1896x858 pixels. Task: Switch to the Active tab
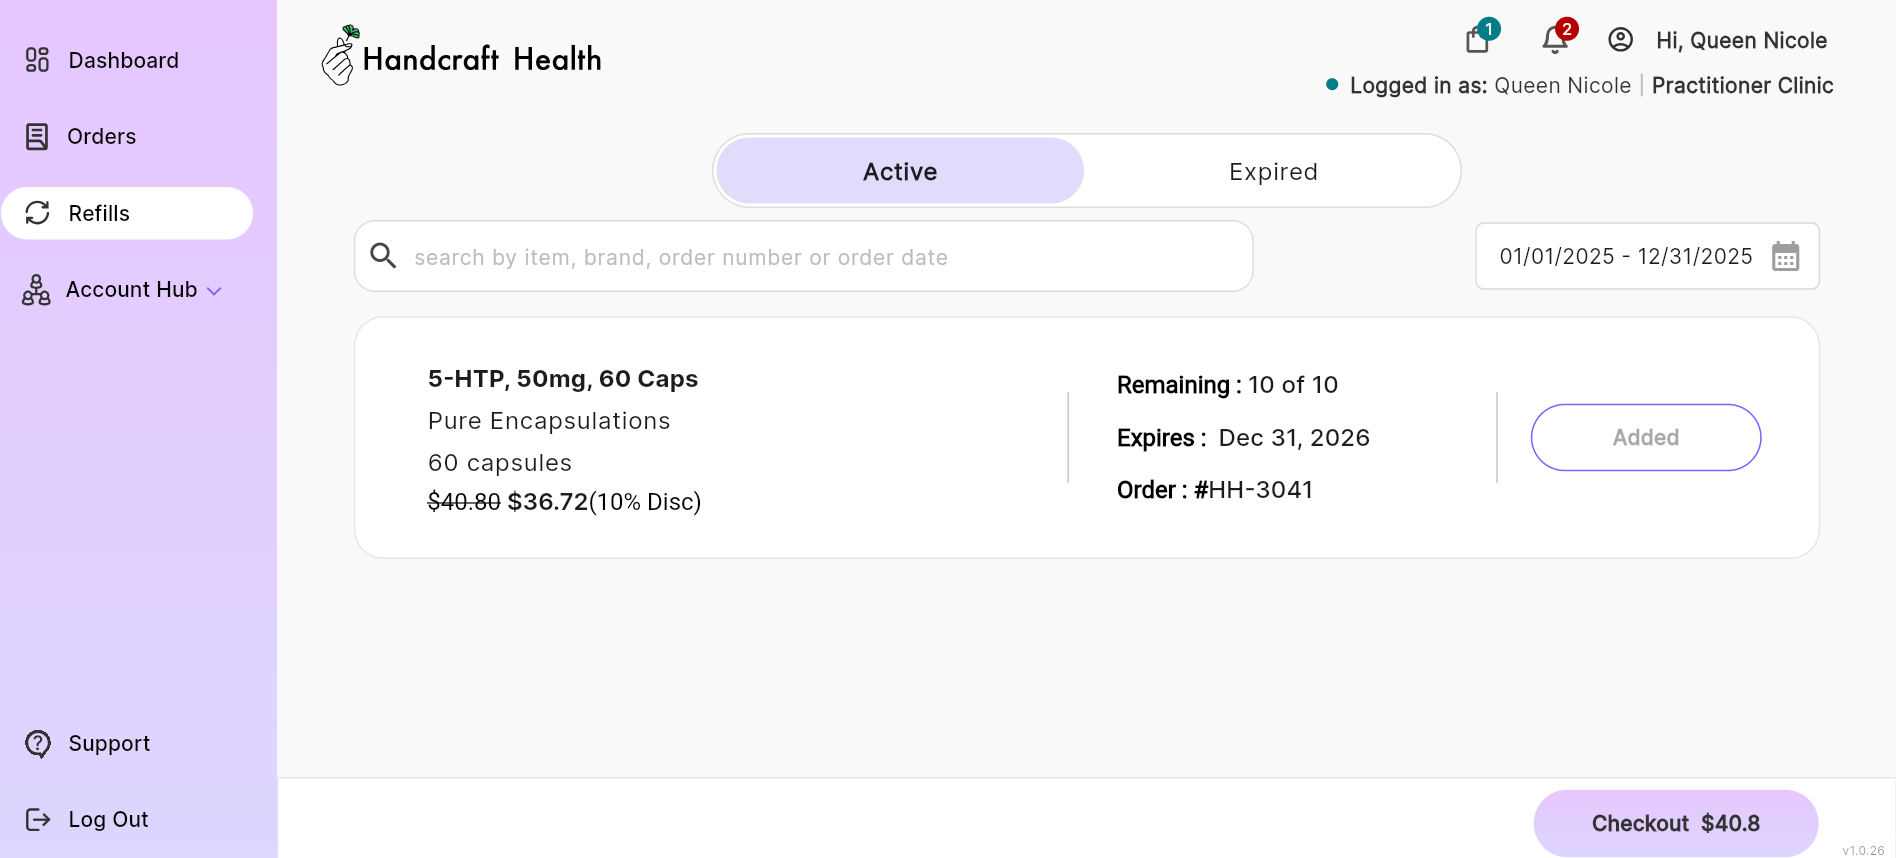coord(900,172)
